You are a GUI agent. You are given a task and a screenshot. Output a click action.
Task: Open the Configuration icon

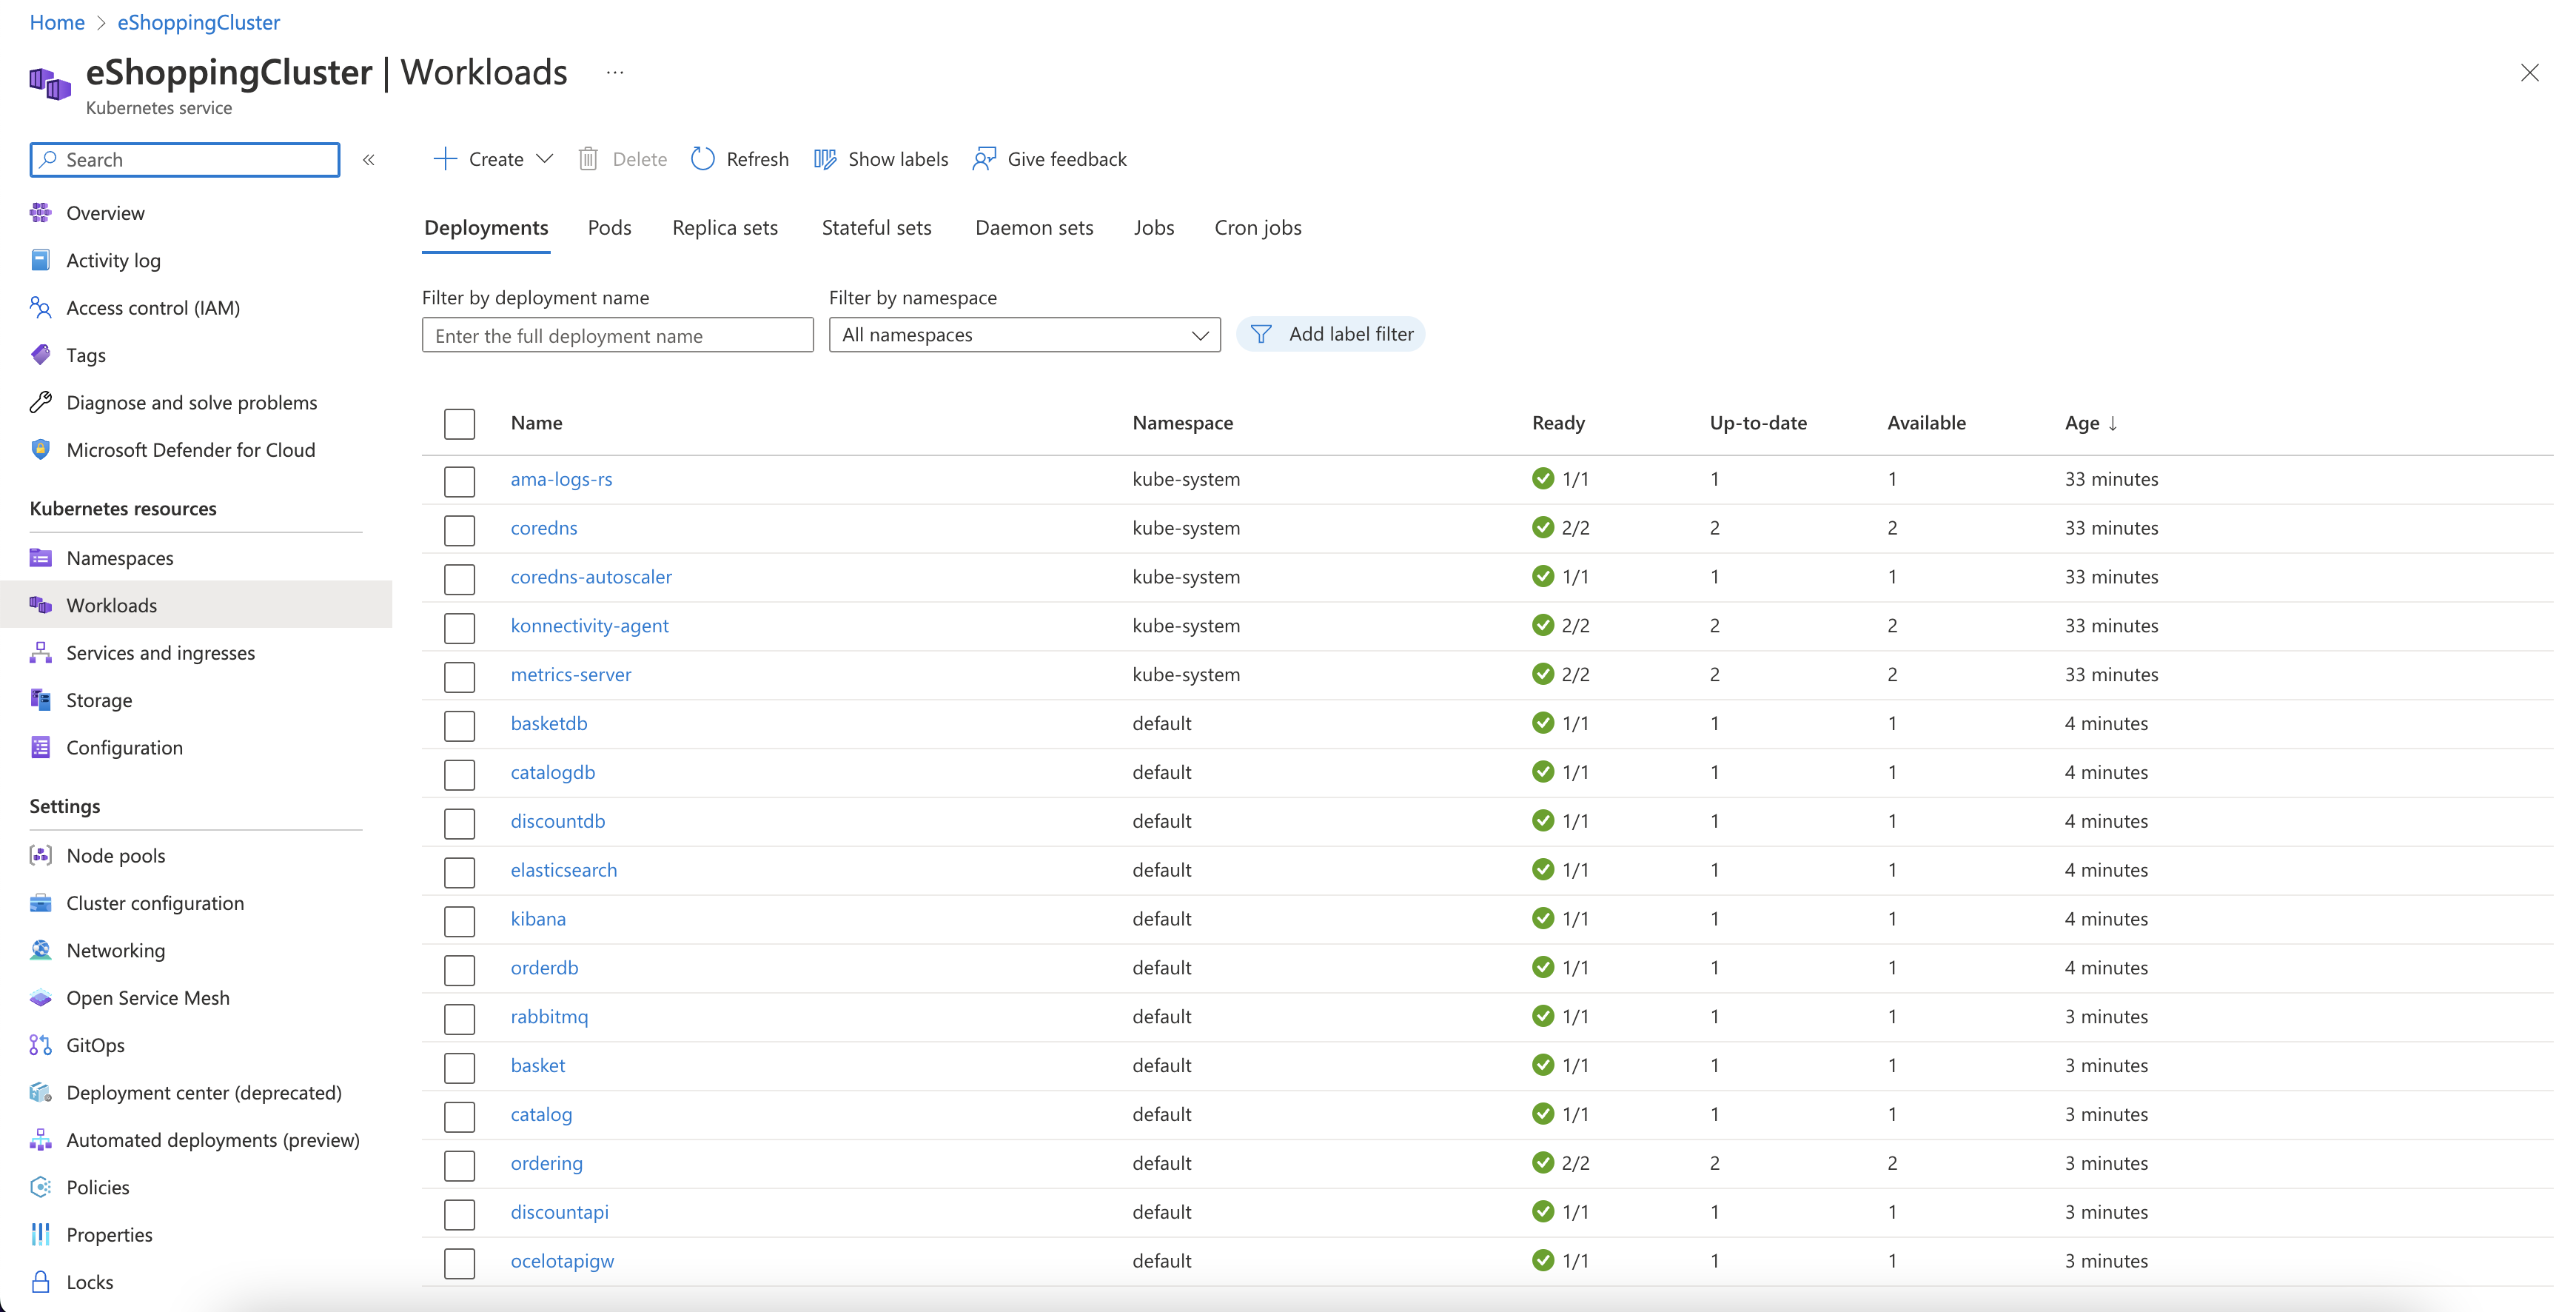40,748
